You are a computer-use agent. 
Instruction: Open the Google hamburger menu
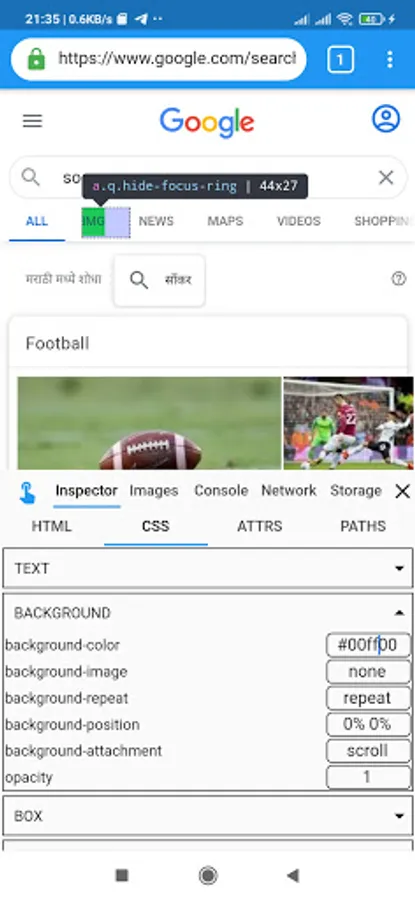(32, 121)
